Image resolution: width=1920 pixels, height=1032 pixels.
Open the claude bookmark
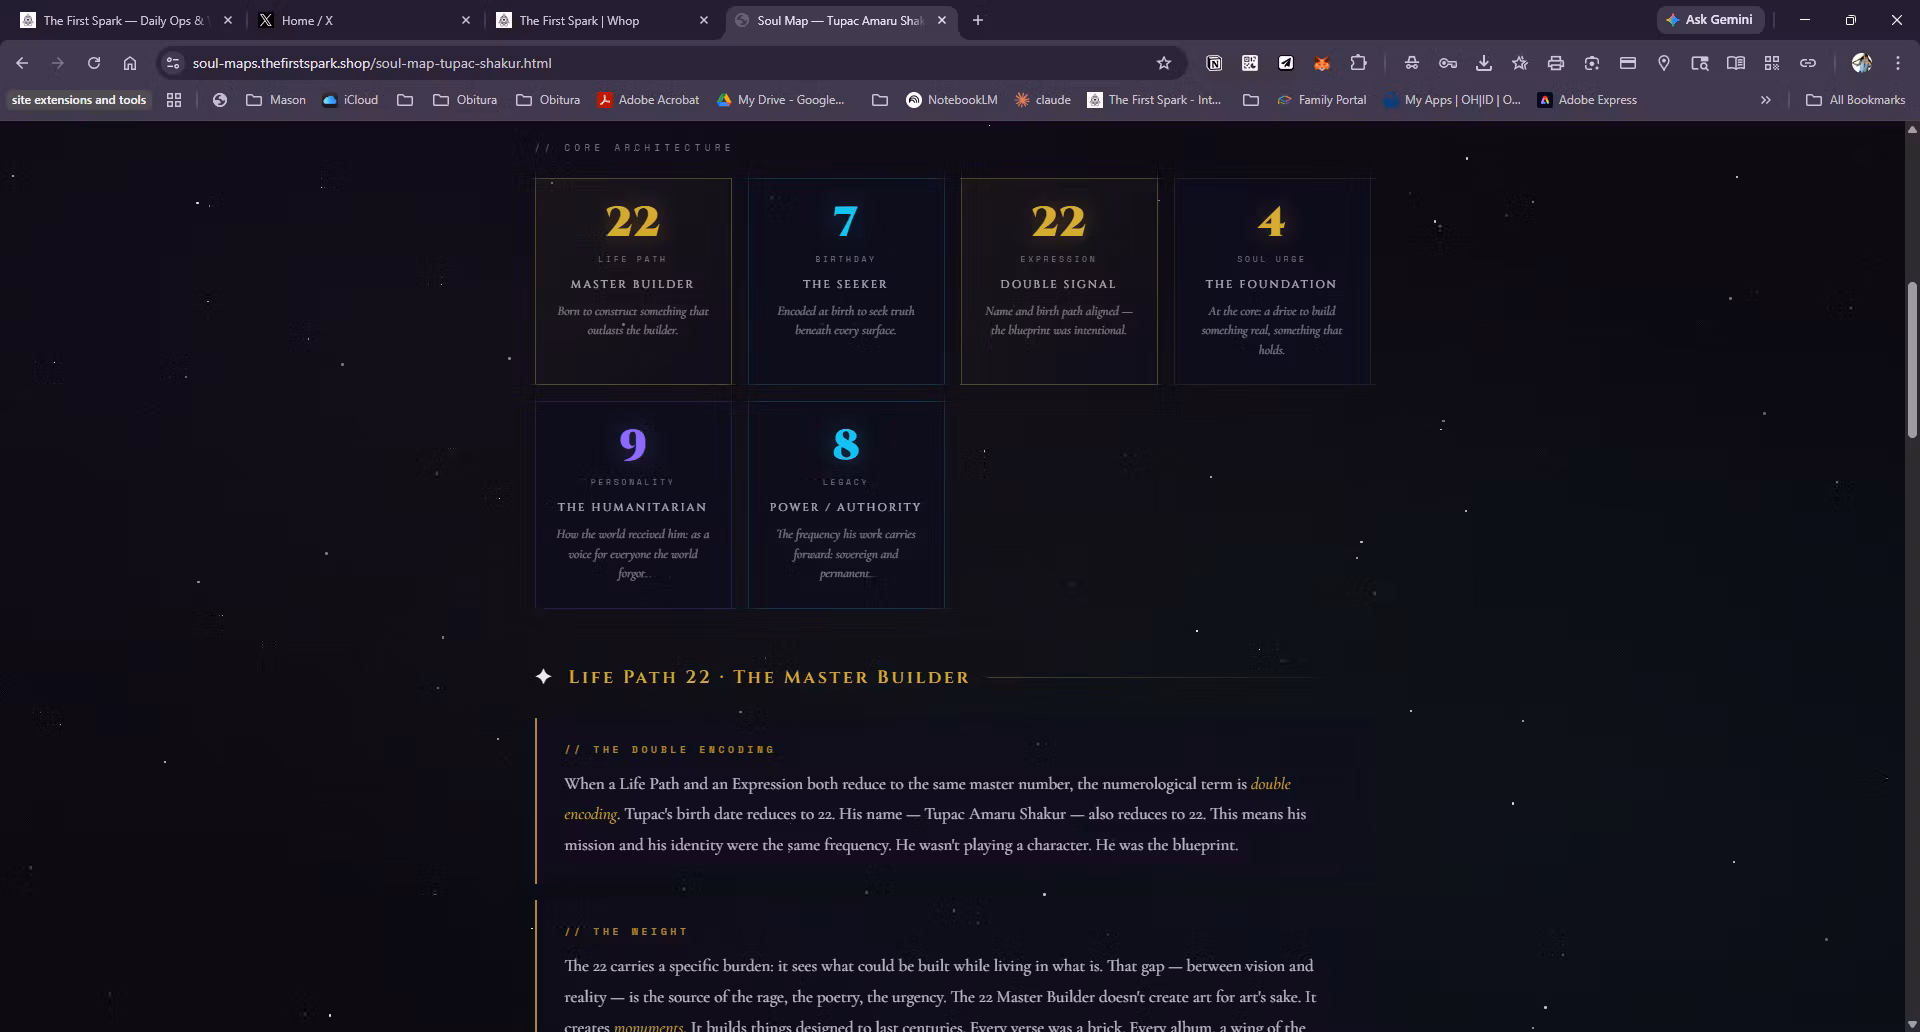point(1043,100)
